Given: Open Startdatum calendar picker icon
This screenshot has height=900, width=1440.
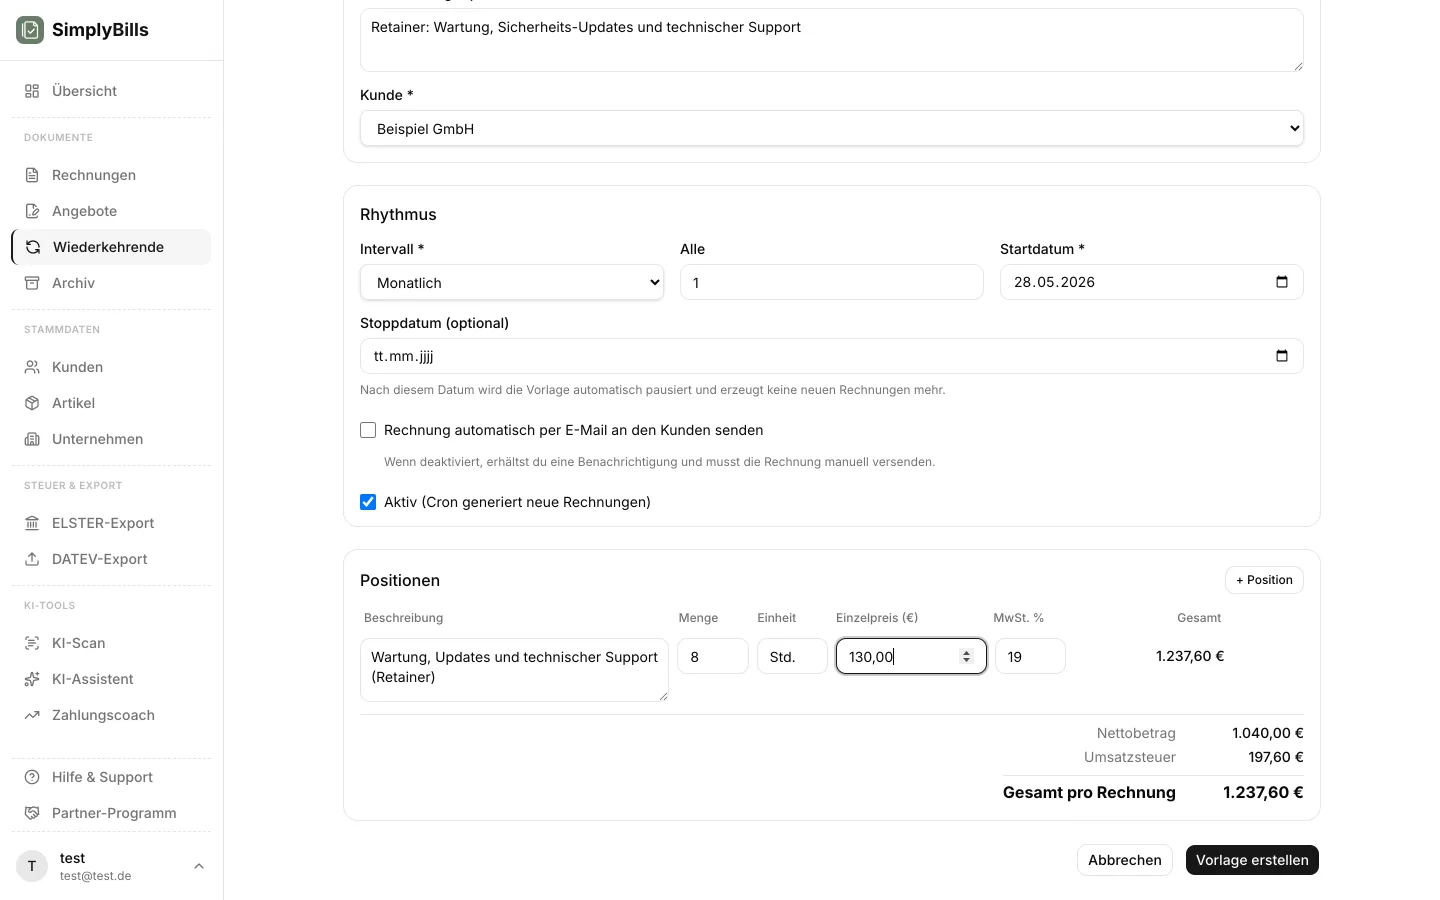Looking at the screenshot, I should (x=1282, y=282).
